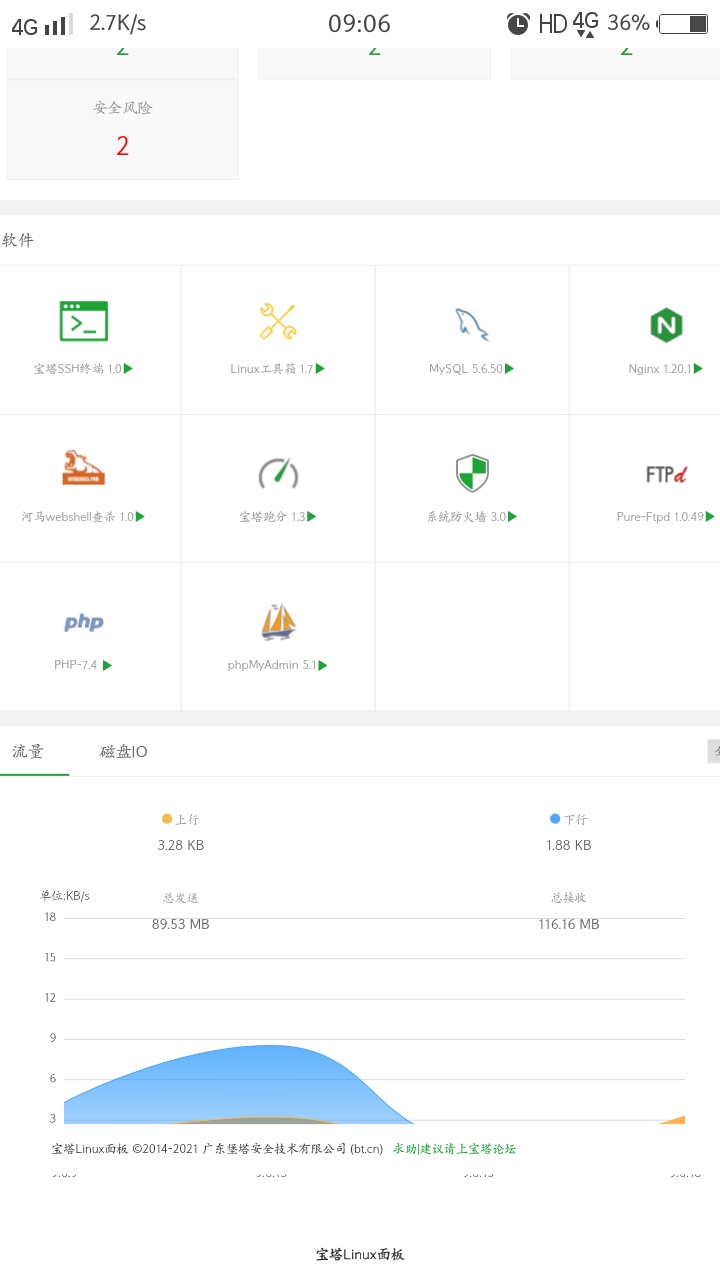Click the 宝塔Linux面板 page title at bottom
This screenshot has height=1280, width=720.
point(360,1254)
